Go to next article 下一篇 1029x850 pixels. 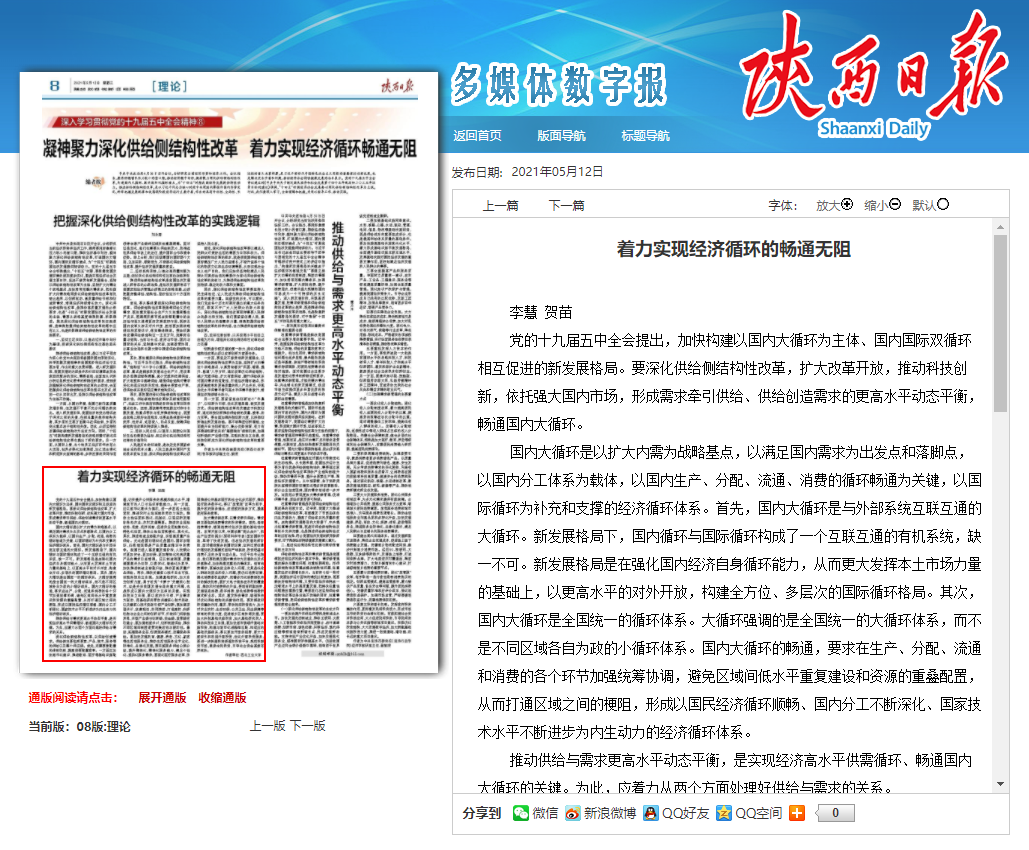566,205
